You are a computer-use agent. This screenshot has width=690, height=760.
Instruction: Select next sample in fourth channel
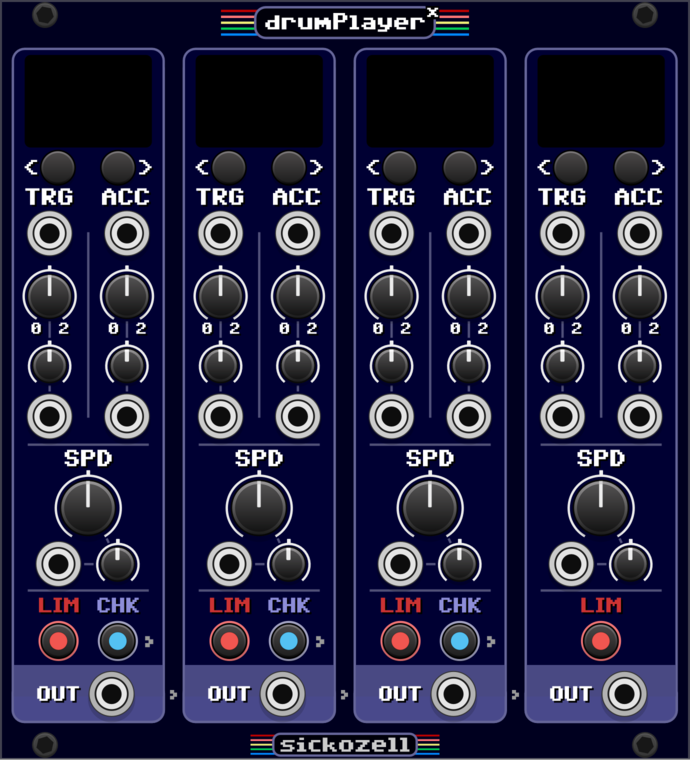(631, 167)
